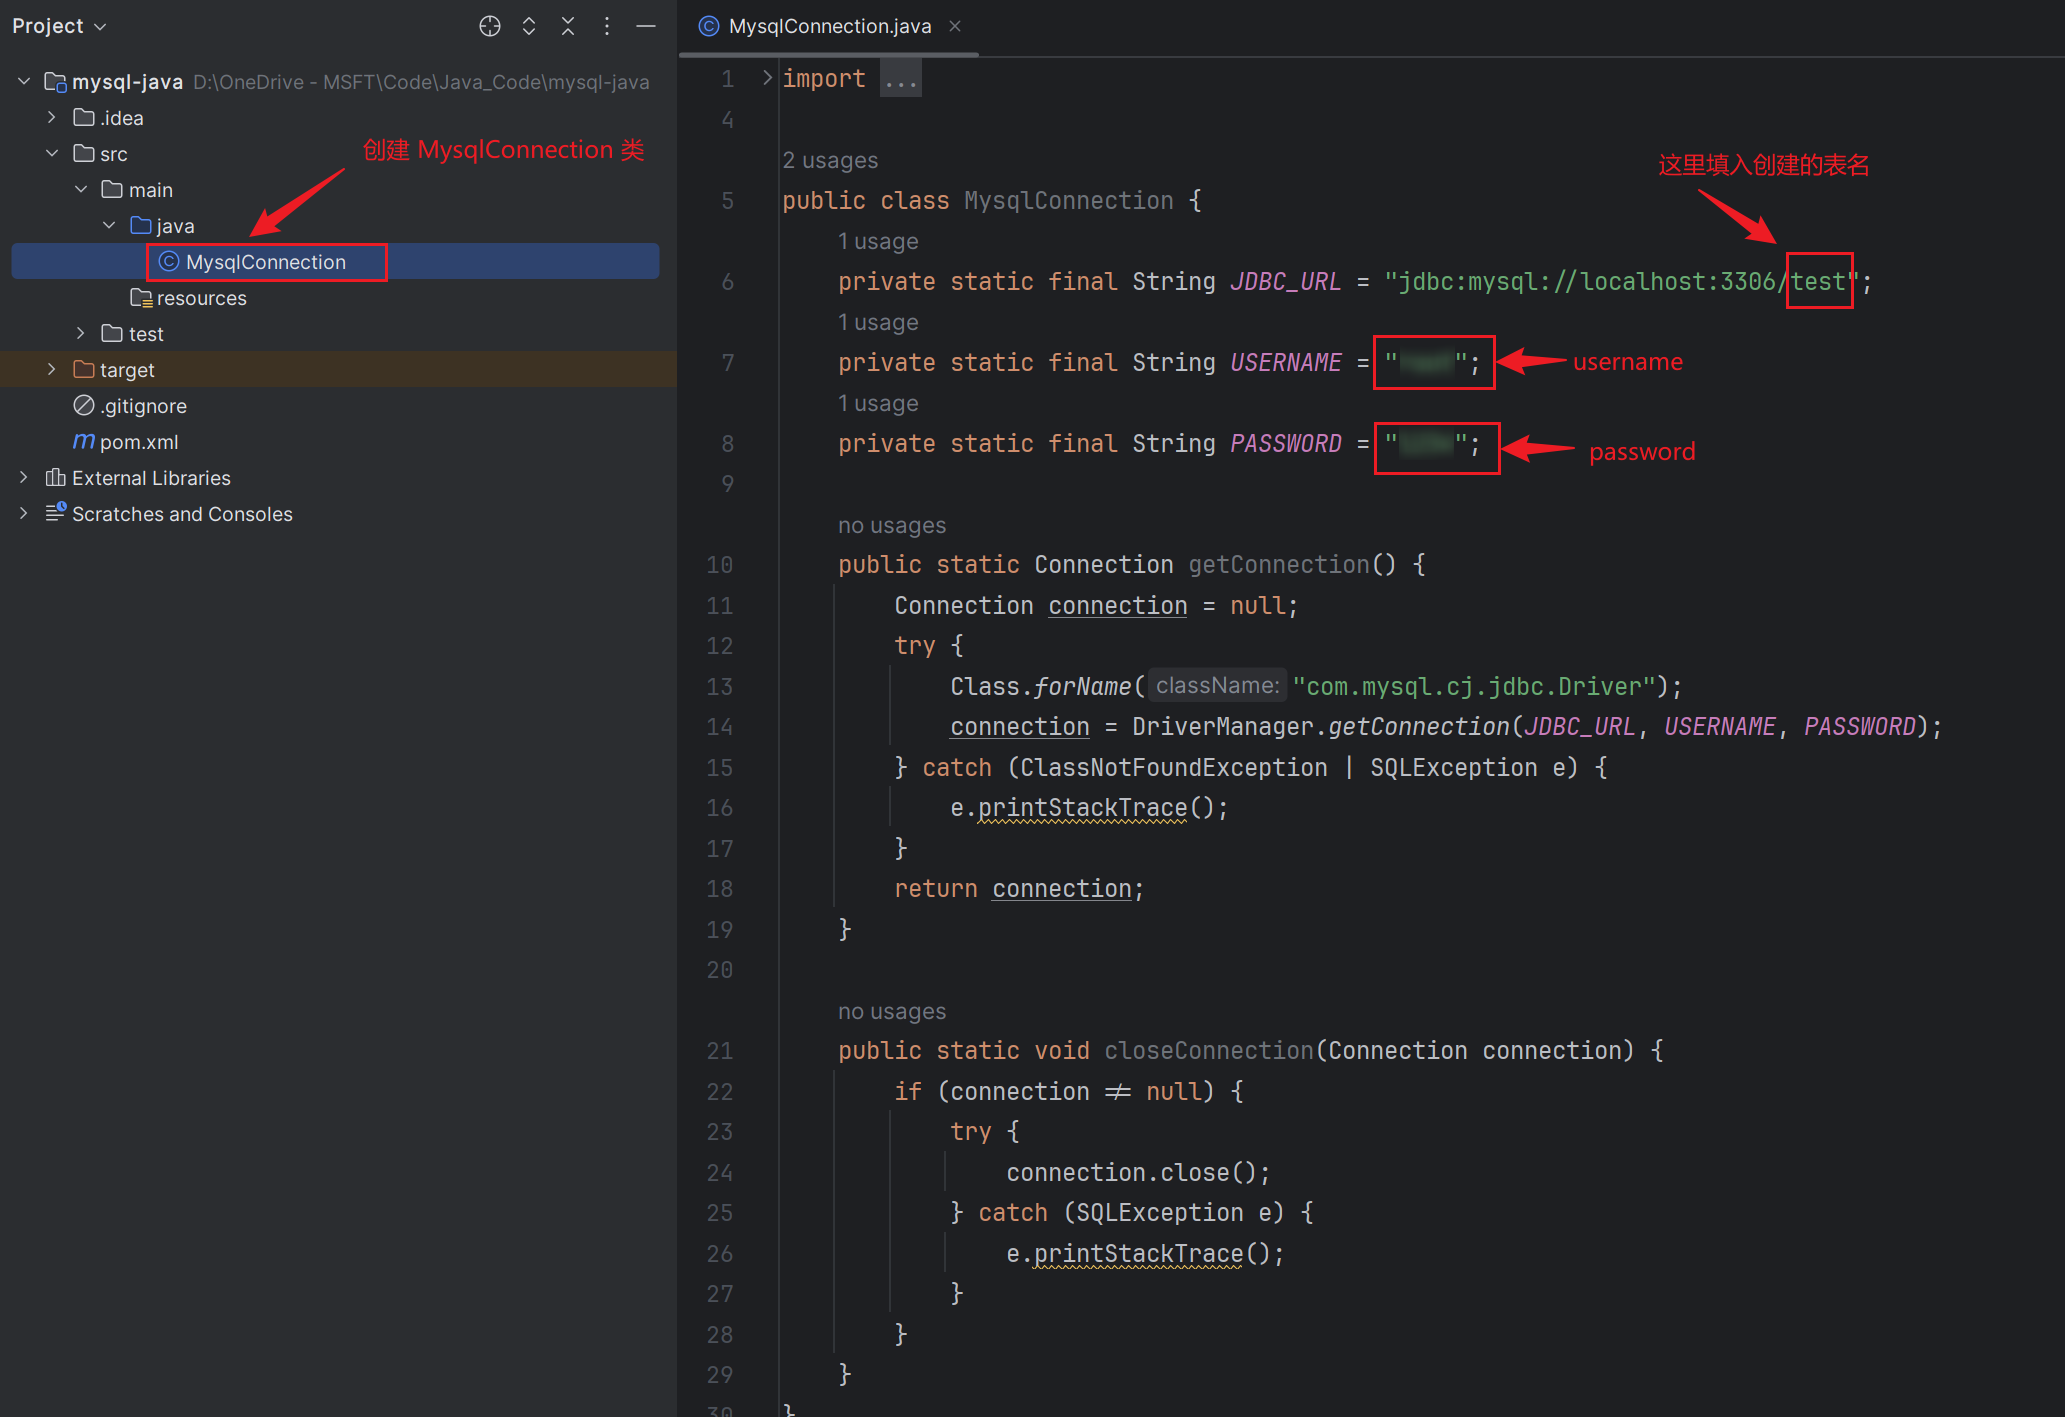Click the className parameter hint on line 13
The height and width of the screenshot is (1417, 2065).
[x=1217, y=686]
